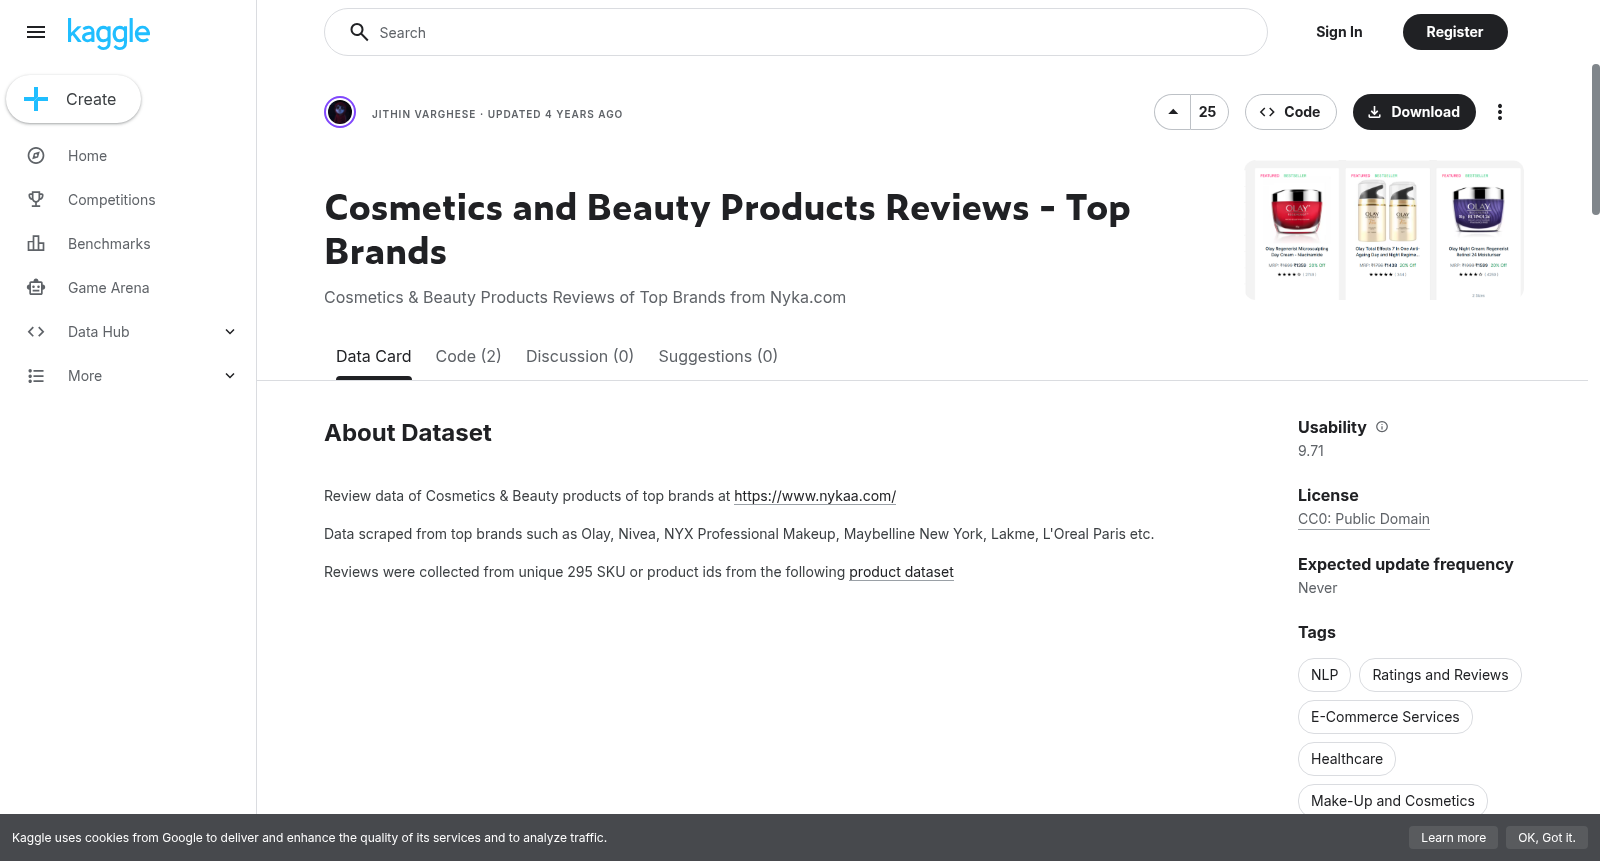The height and width of the screenshot is (861, 1600).
Task: Select the Healthcare tag
Action: click(1347, 759)
